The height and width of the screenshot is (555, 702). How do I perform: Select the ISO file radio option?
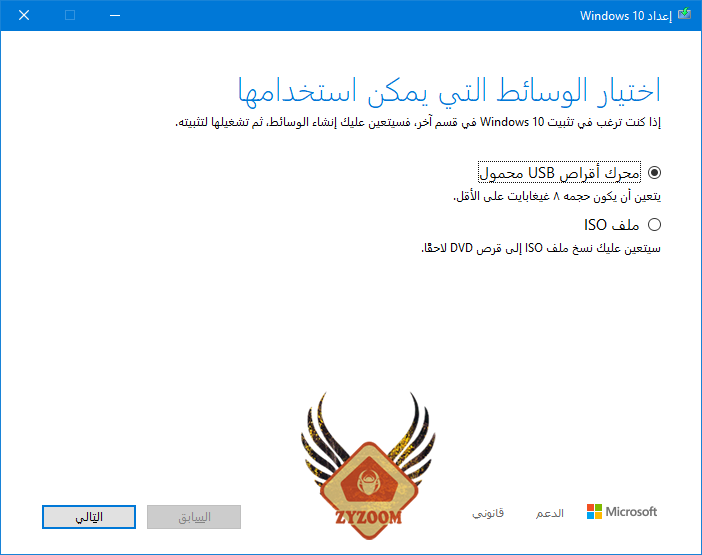pyautogui.click(x=654, y=224)
